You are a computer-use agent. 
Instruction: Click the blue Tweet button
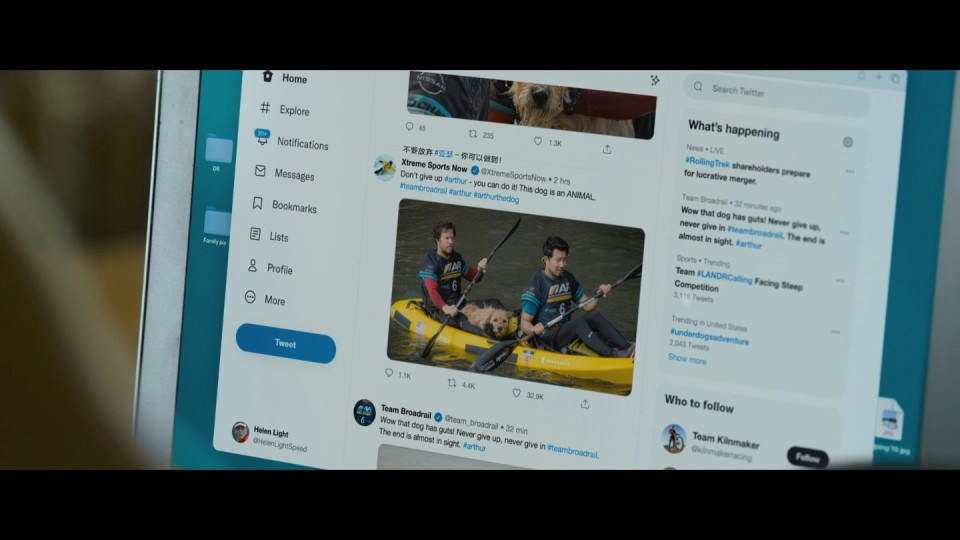[x=286, y=343]
